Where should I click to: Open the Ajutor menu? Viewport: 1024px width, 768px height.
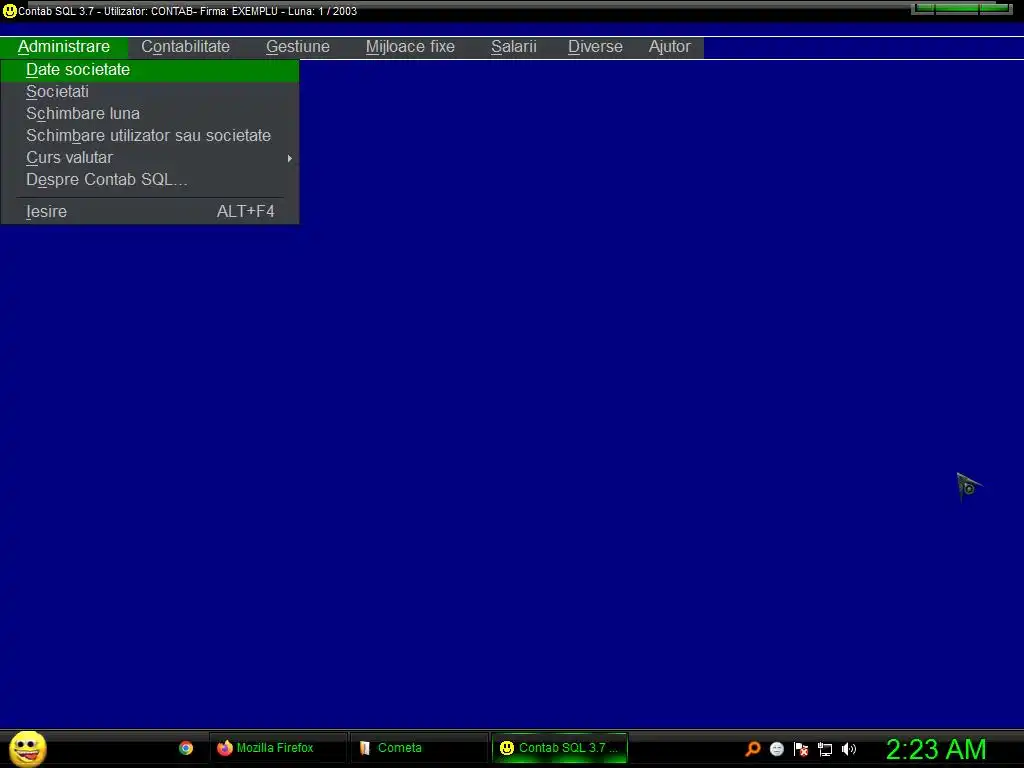[669, 47]
